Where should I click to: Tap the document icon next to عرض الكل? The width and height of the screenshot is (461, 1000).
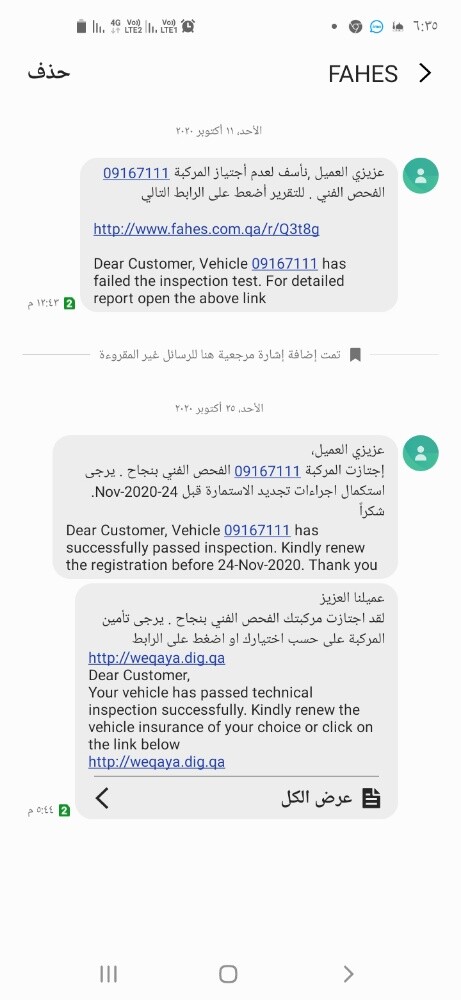click(x=372, y=798)
